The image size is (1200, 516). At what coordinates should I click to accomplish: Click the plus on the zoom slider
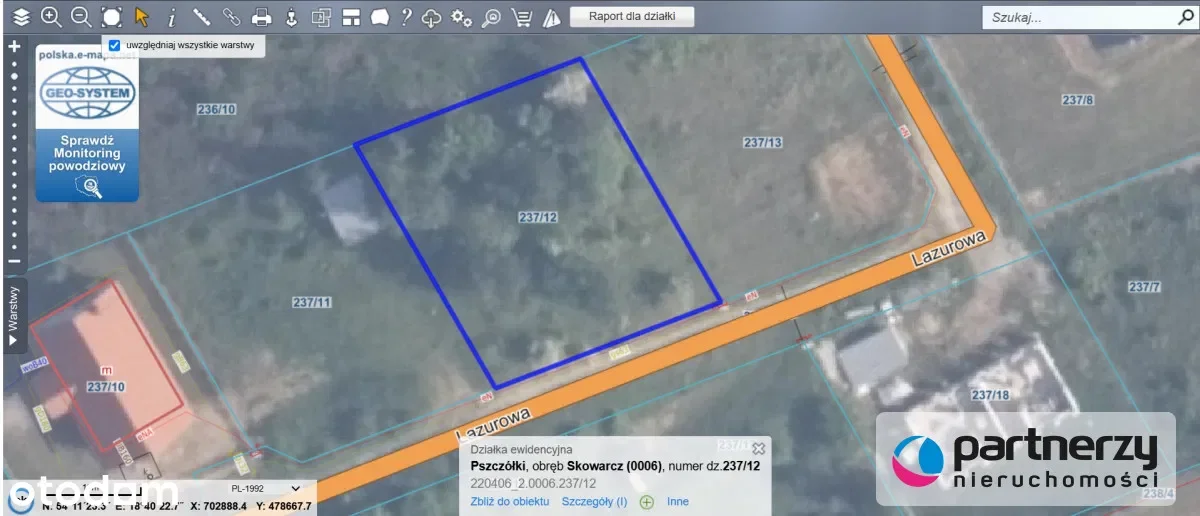(14, 46)
